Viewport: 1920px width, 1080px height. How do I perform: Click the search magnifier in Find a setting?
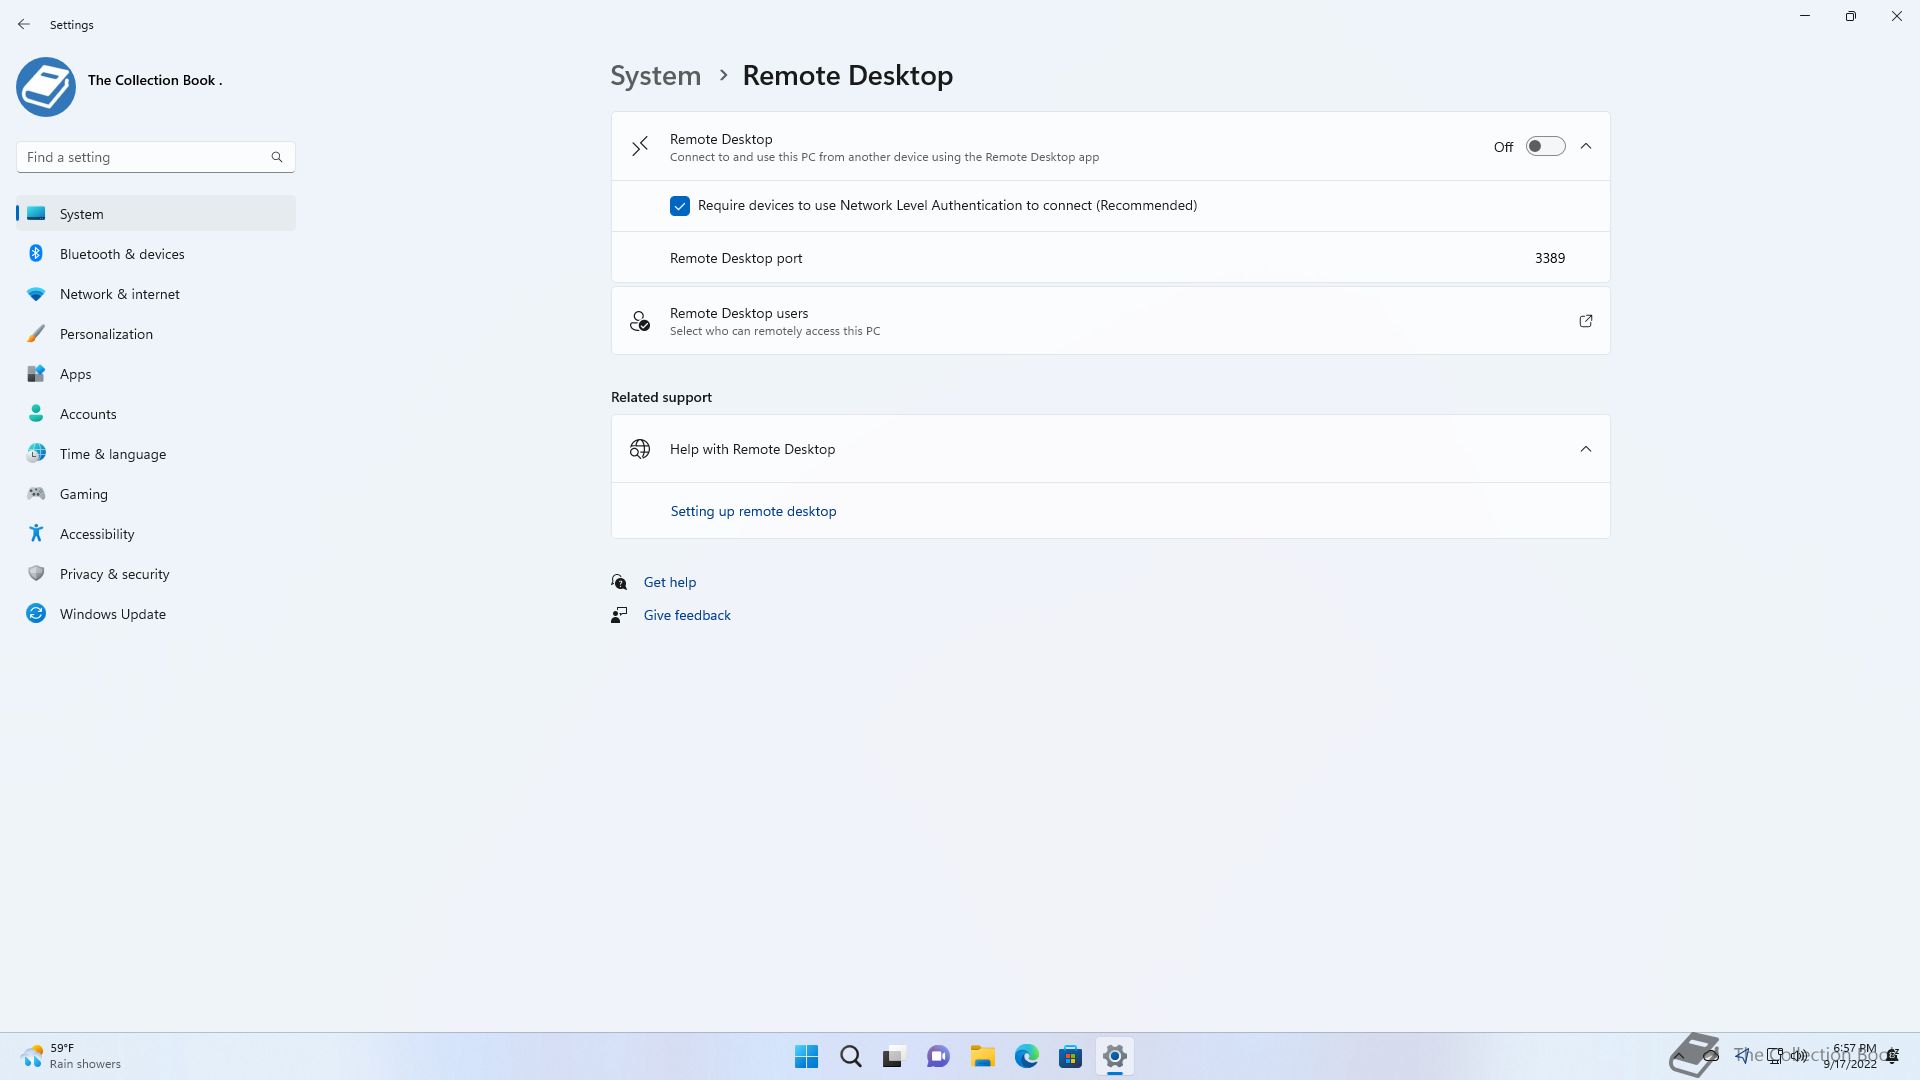coord(277,157)
